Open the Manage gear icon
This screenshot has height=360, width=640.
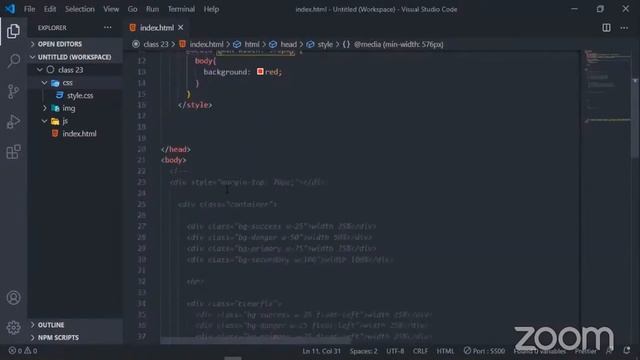(13, 327)
